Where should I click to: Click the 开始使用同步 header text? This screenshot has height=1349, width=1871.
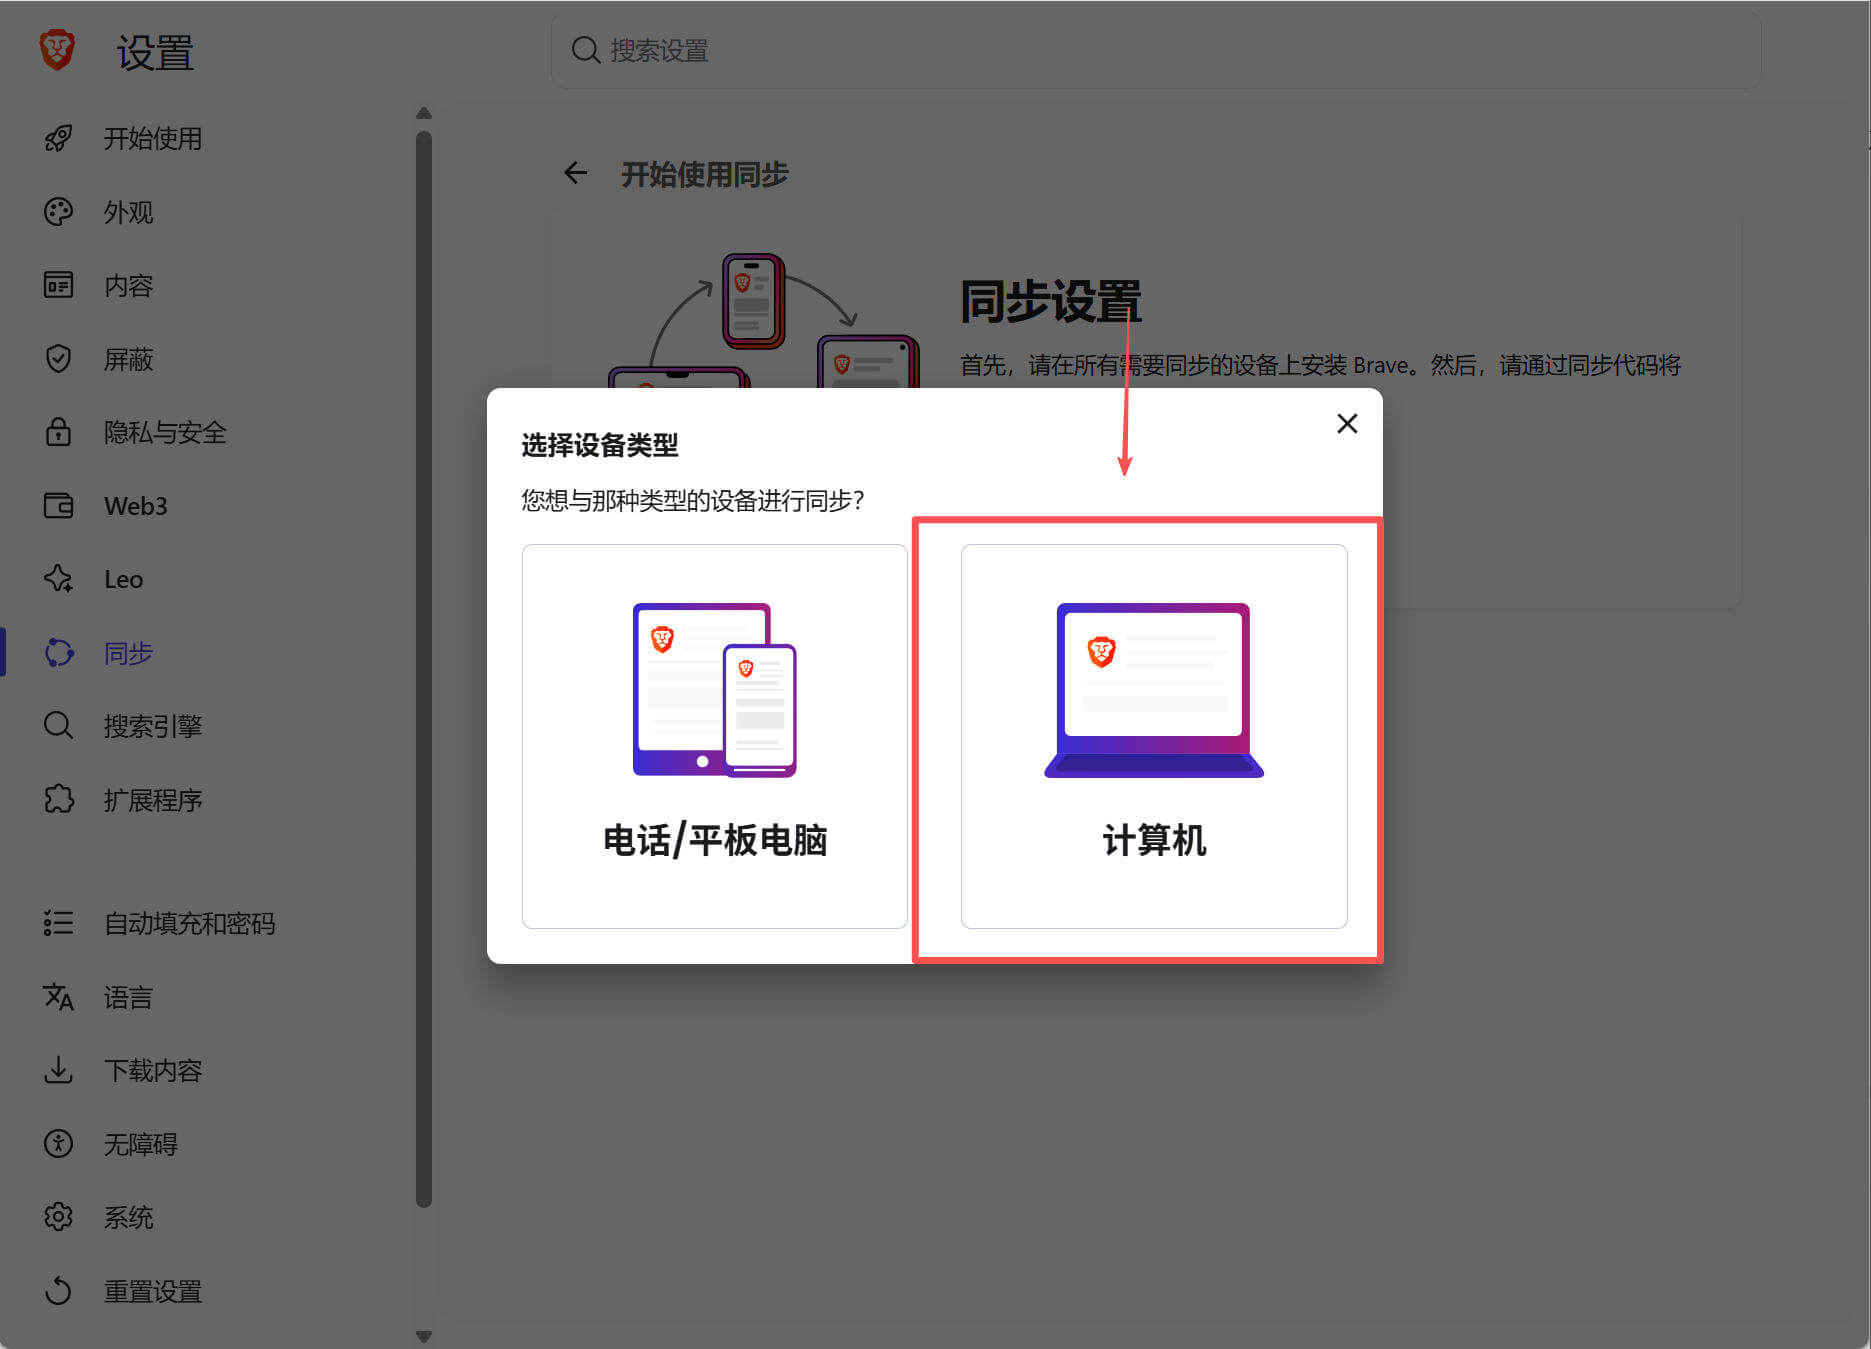pyautogui.click(x=705, y=174)
